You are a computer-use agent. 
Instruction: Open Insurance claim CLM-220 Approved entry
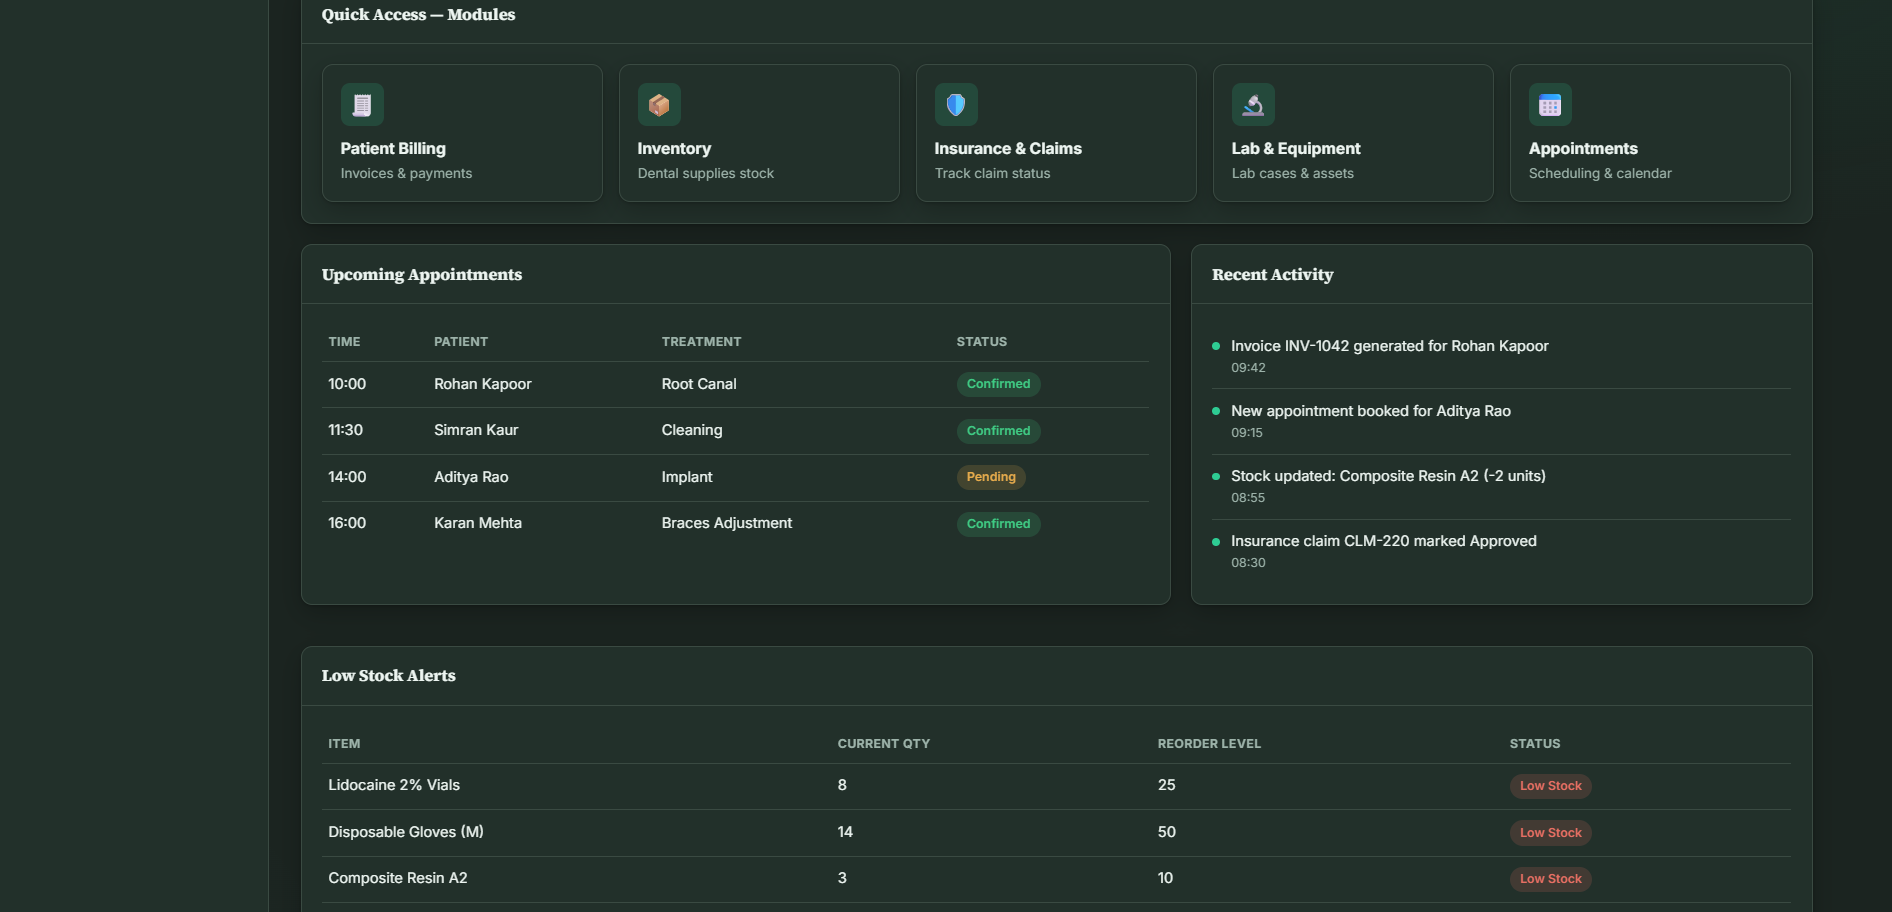pos(1501,551)
